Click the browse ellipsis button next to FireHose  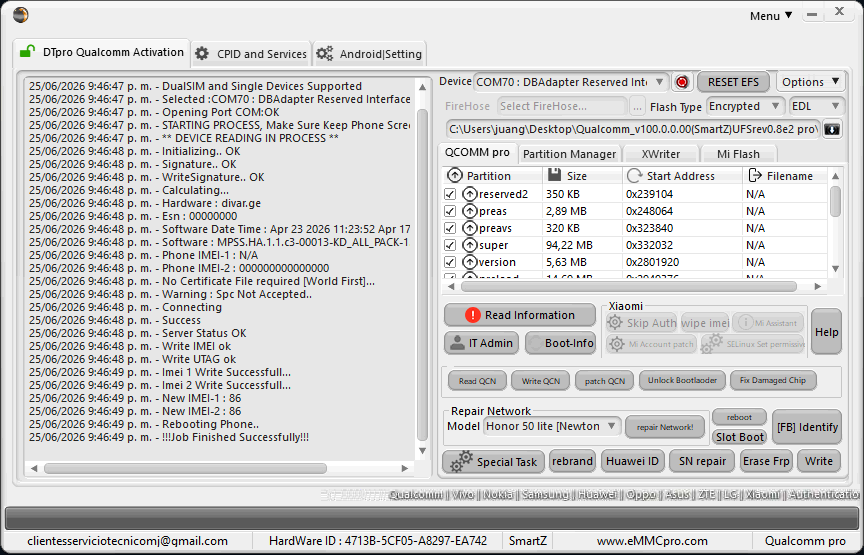[x=637, y=106]
